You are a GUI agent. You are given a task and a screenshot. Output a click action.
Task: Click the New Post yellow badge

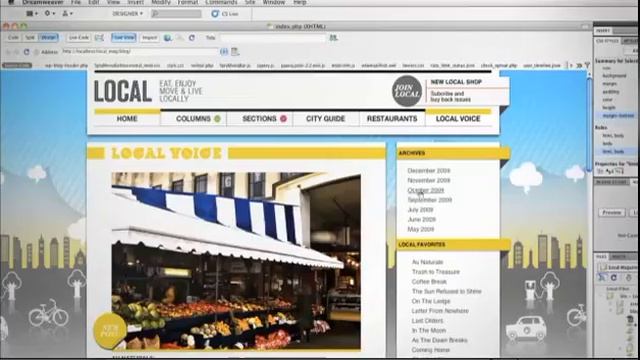coord(109,330)
